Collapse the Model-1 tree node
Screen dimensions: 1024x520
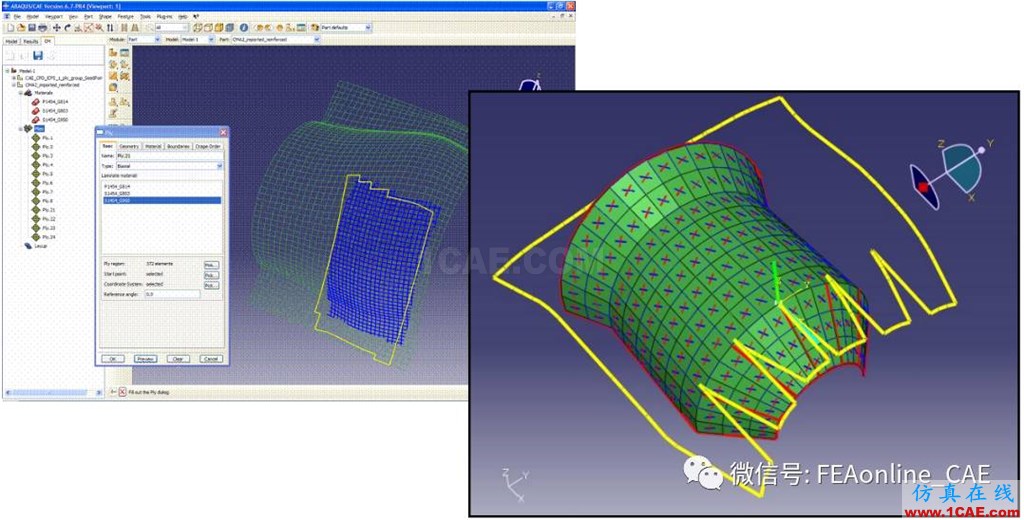tap(8, 71)
